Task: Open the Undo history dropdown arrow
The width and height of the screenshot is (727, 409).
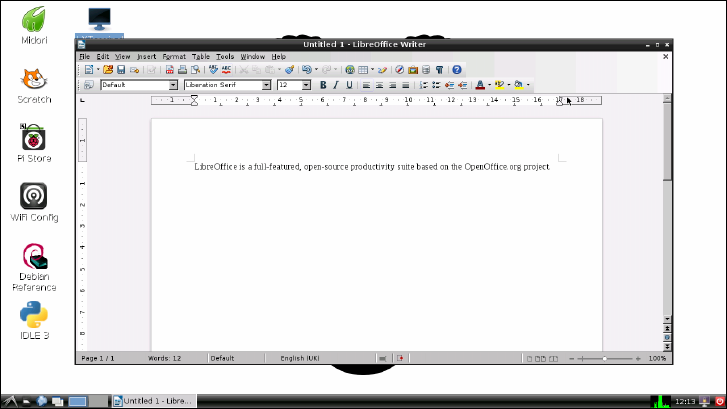Action: point(316,70)
